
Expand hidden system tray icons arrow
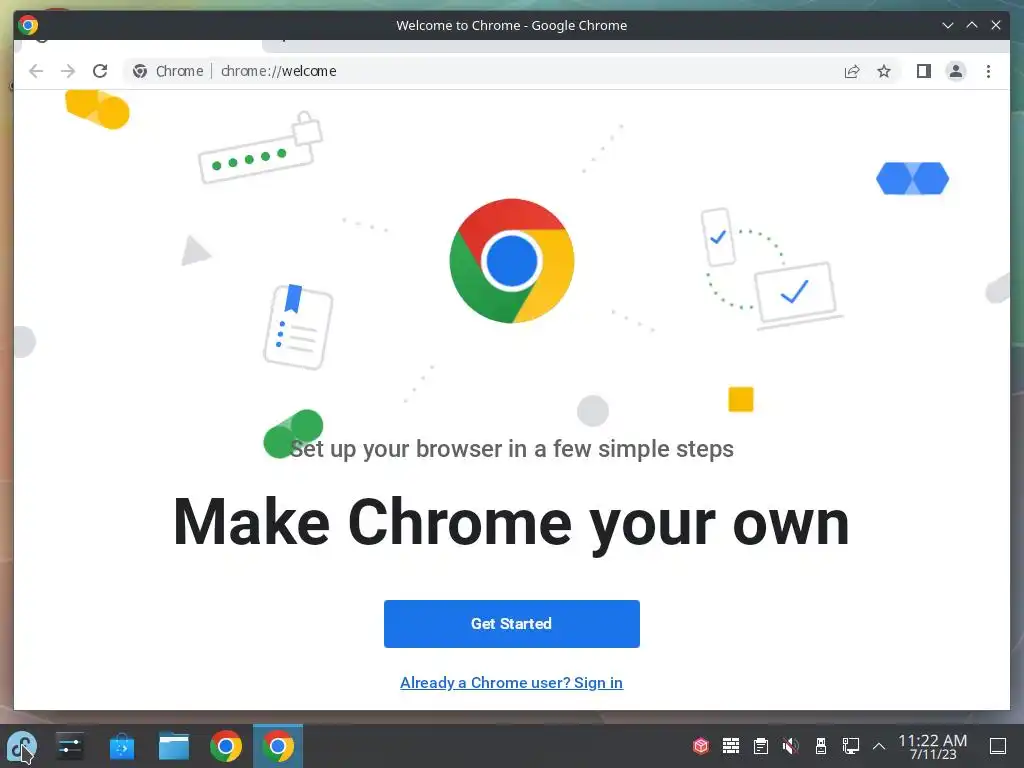879,746
